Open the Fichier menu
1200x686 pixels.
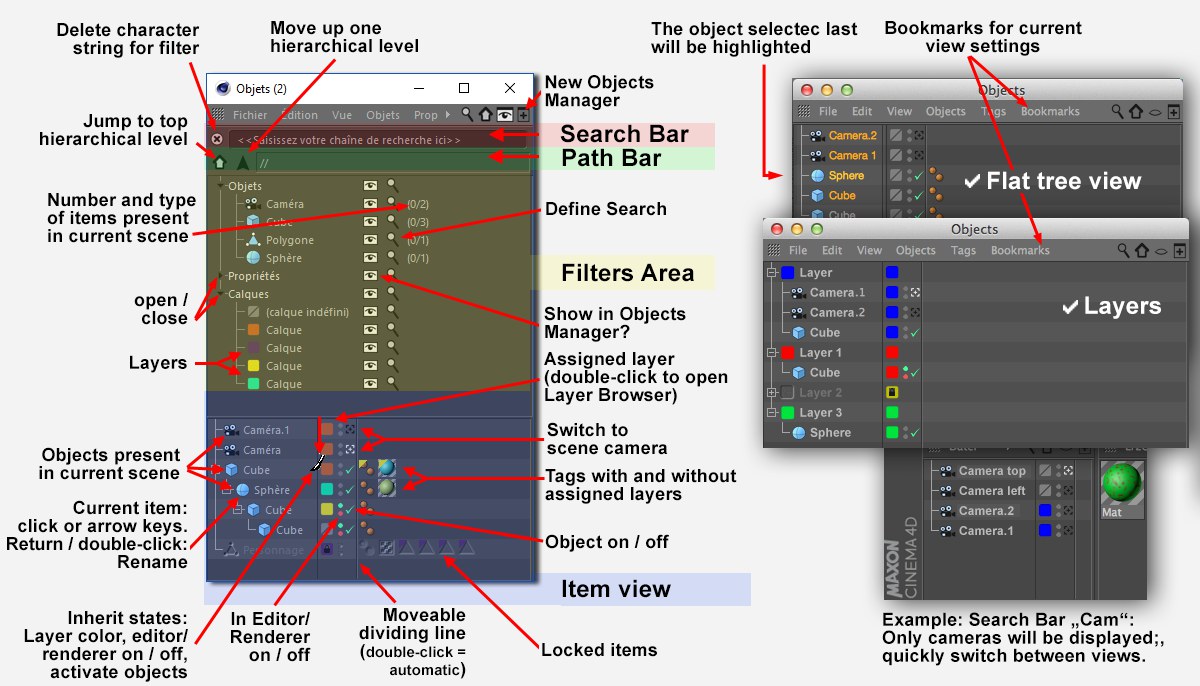point(250,115)
